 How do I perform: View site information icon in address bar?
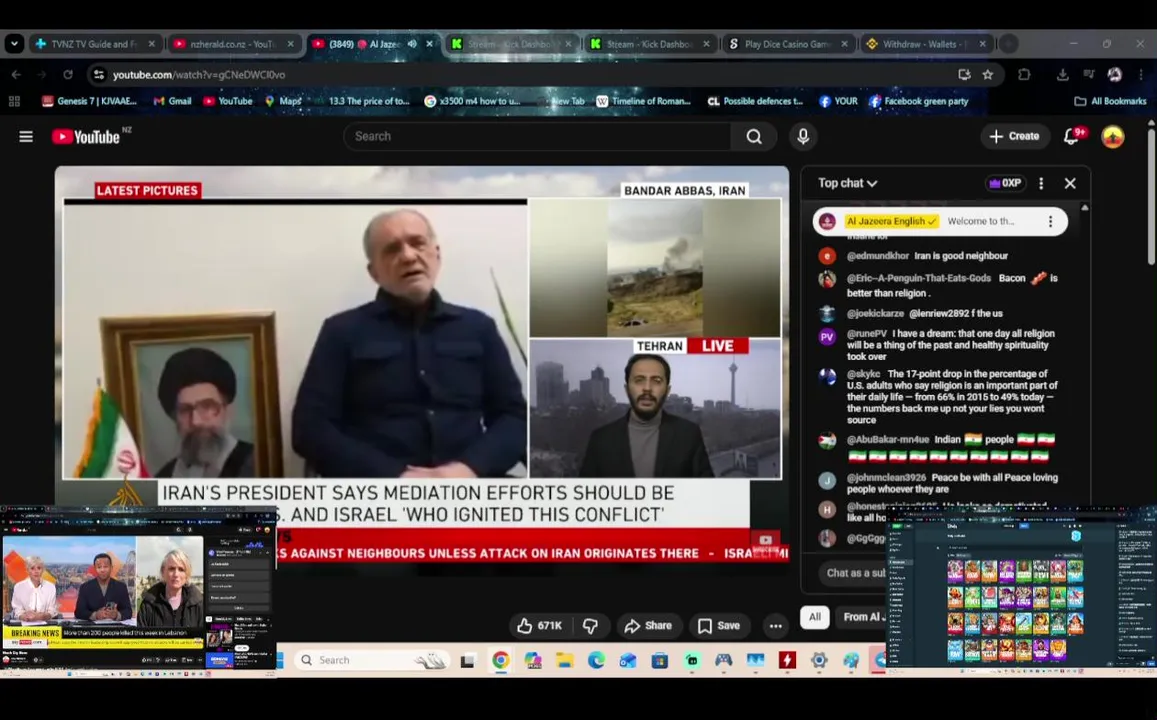99,75
